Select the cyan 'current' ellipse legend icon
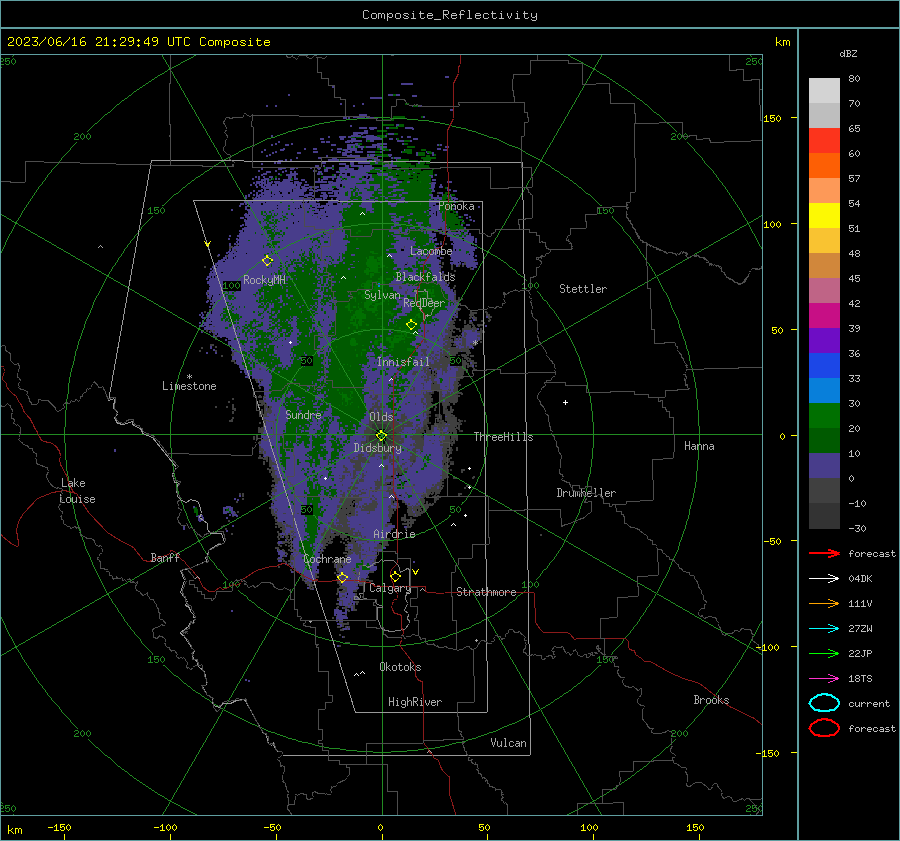The width and height of the screenshot is (900, 841). (x=824, y=703)
